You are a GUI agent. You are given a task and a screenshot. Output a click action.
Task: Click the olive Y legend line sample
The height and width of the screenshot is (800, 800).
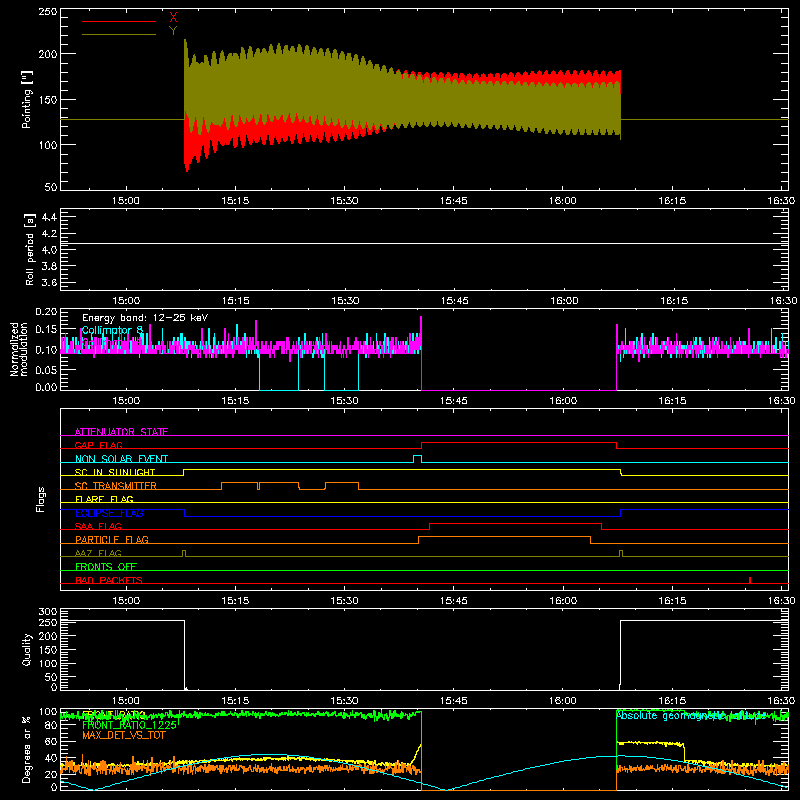(119, 34)
